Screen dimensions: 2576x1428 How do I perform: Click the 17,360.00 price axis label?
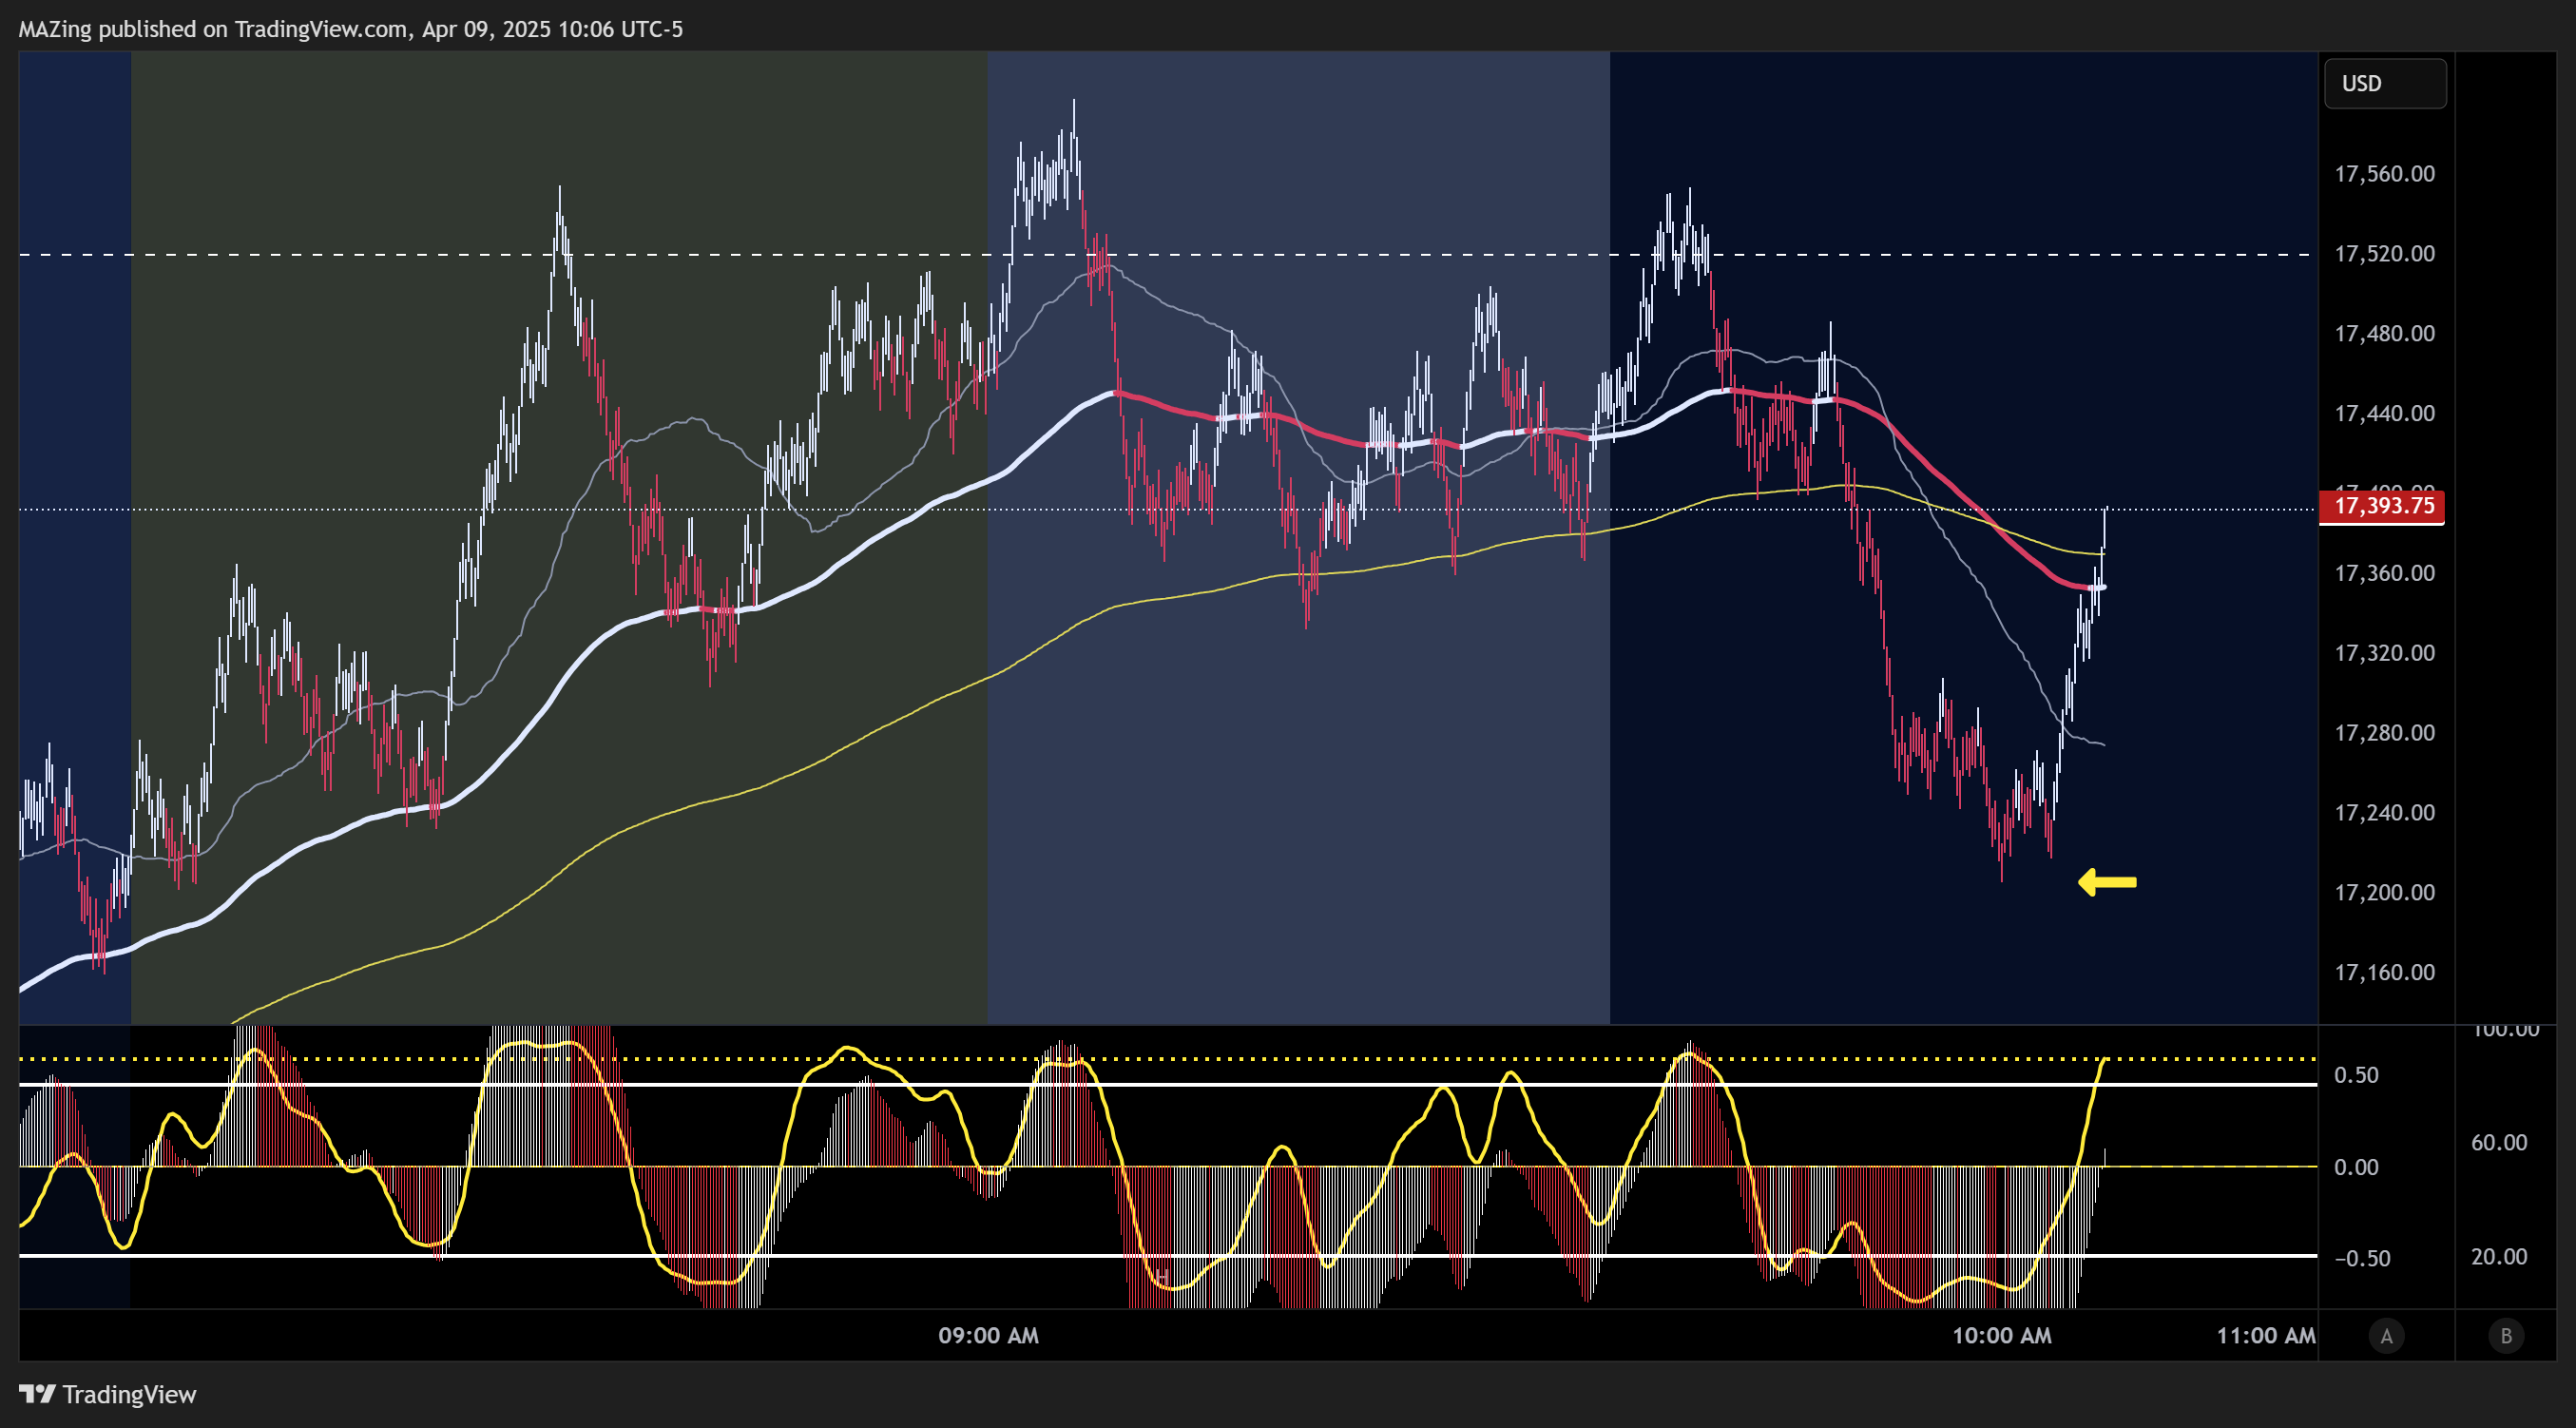2385,574
